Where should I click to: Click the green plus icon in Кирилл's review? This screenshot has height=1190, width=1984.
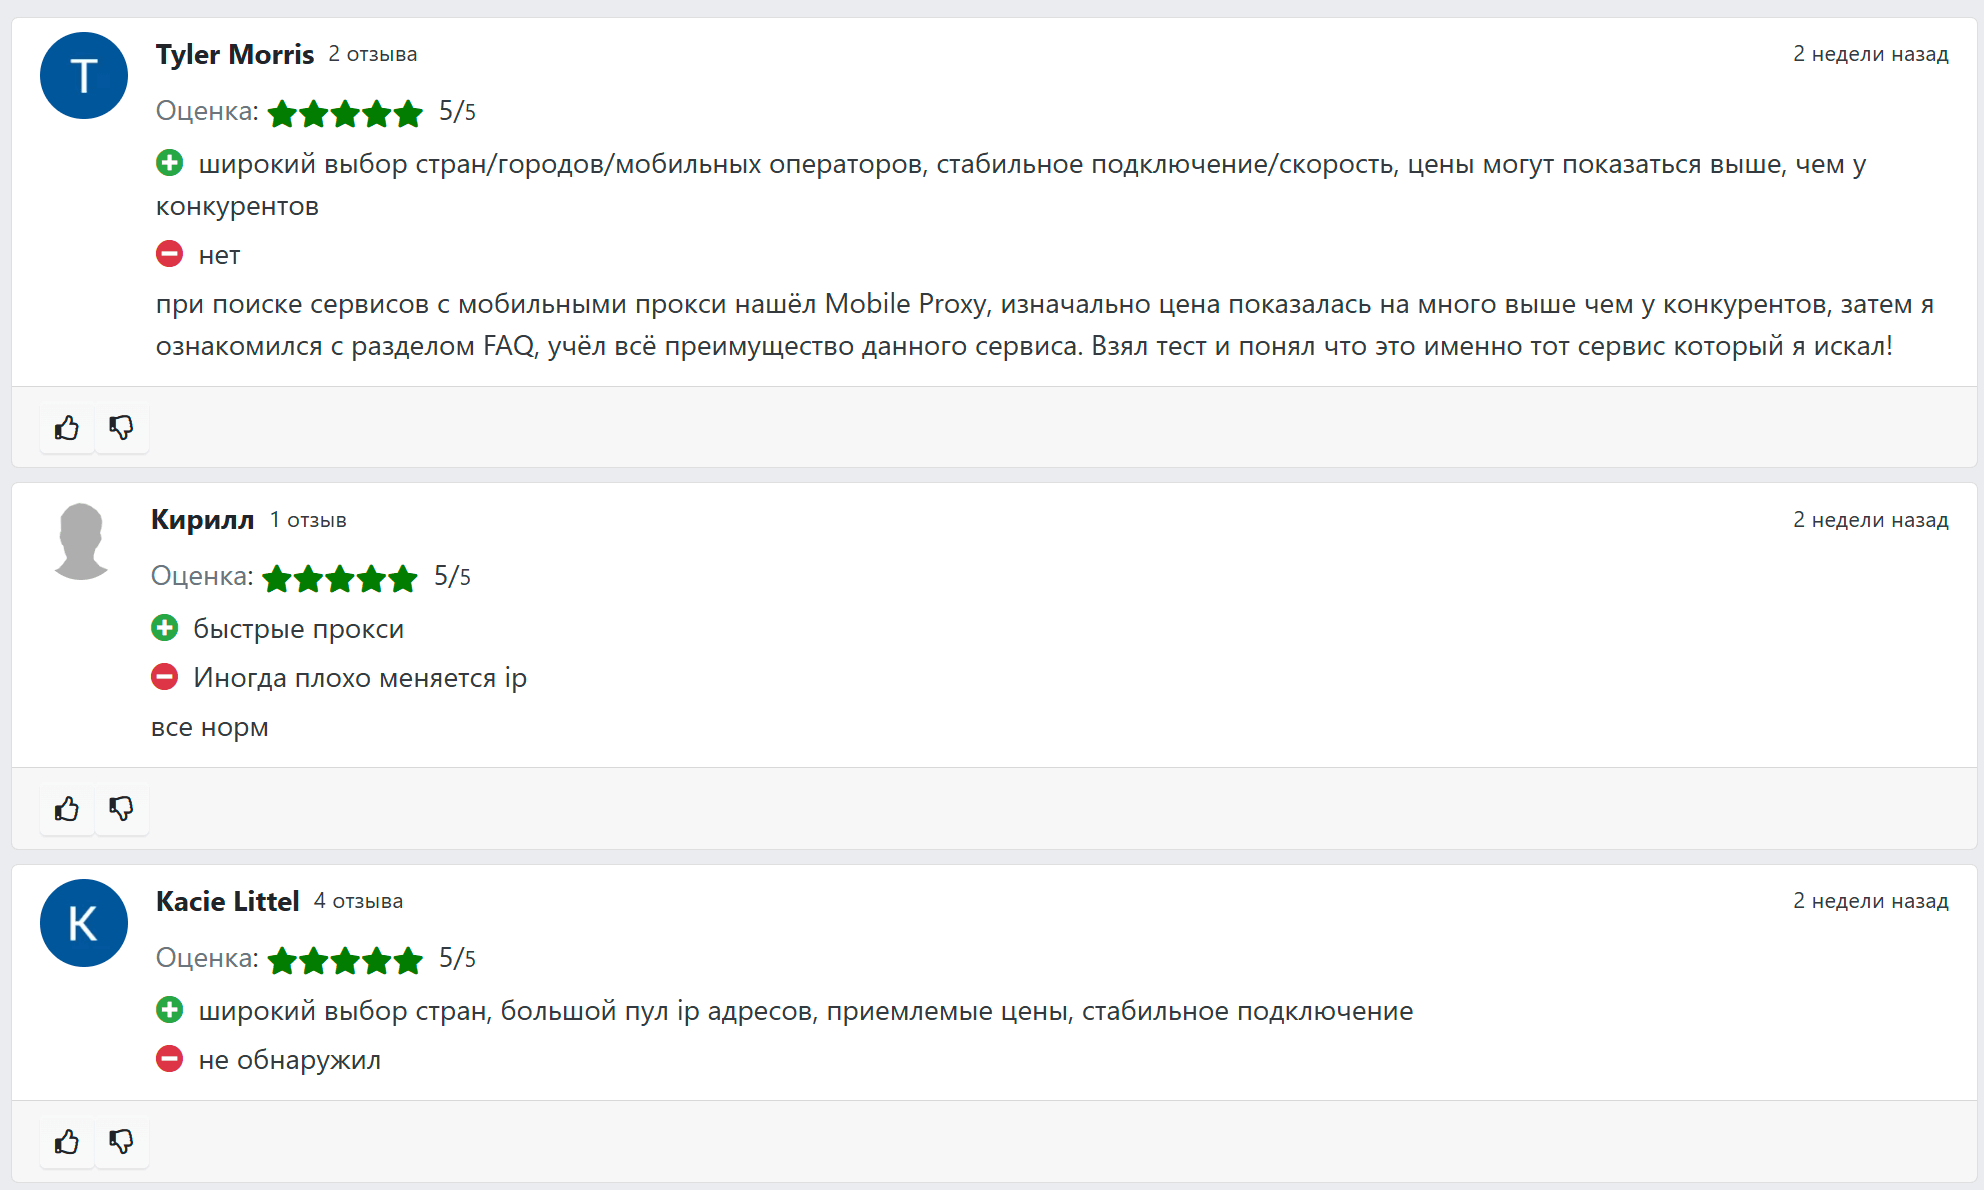[x=165, y=628]
